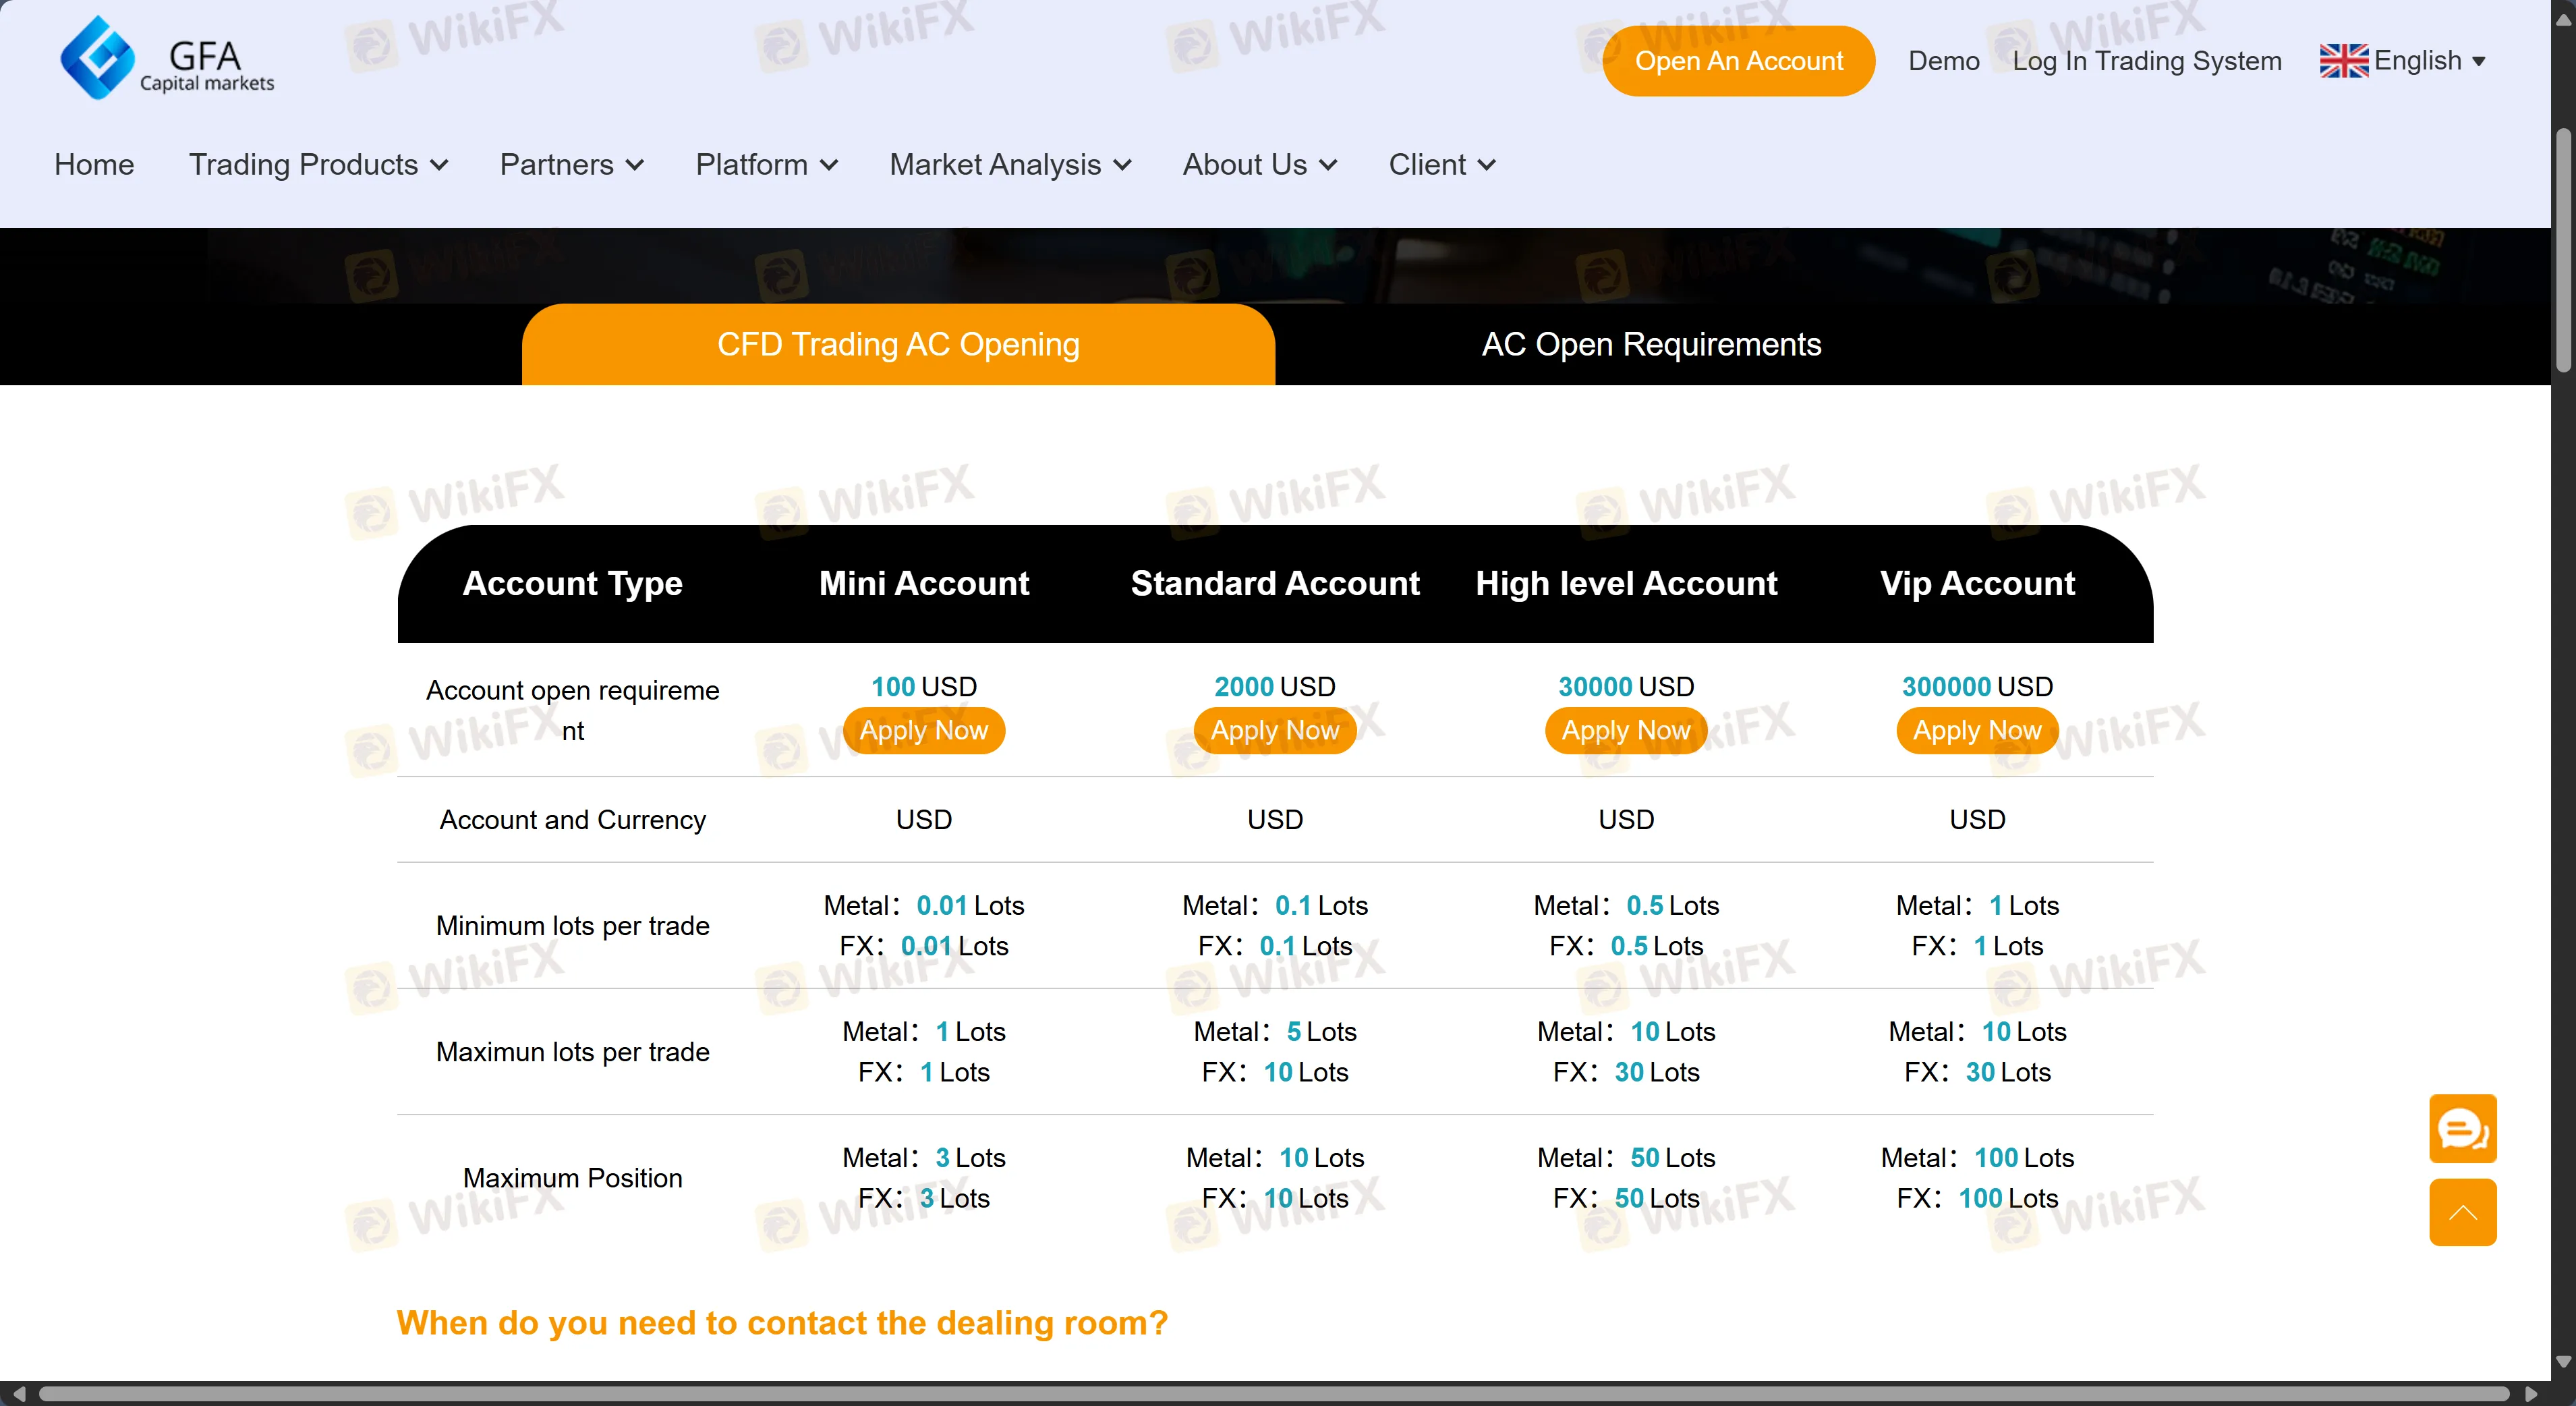Click the Home navigation item
The image size is (2576, 1406).
tap(93, 165)
